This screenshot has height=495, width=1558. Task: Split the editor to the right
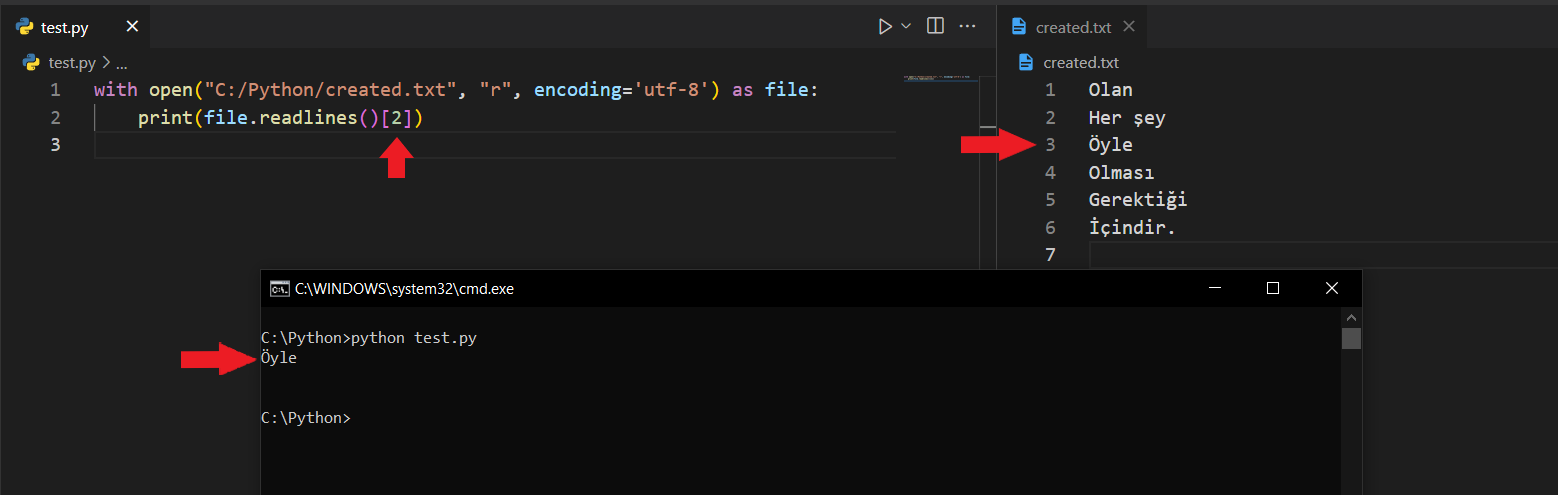point(936,27)
